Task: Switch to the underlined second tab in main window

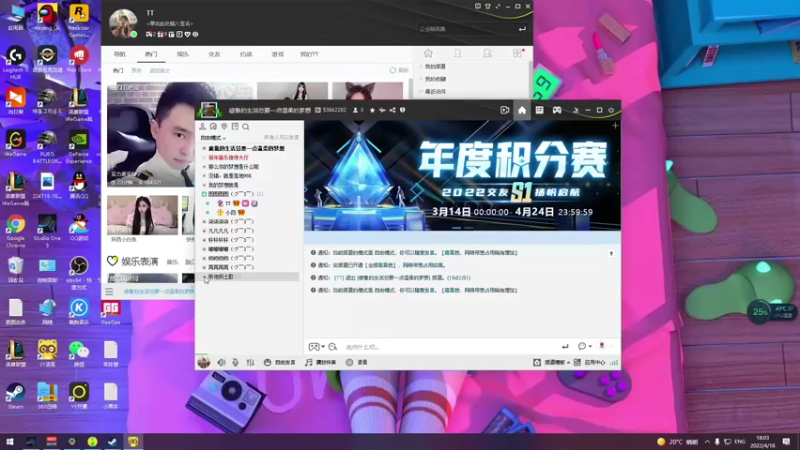Action: click(x=151, y=54)
